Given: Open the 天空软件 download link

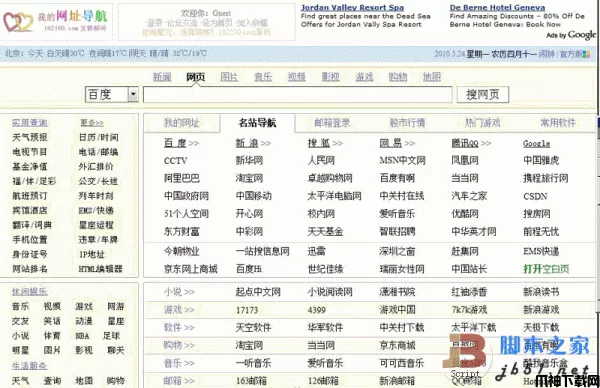Looking at the screenshot, I should click(253, 328).
